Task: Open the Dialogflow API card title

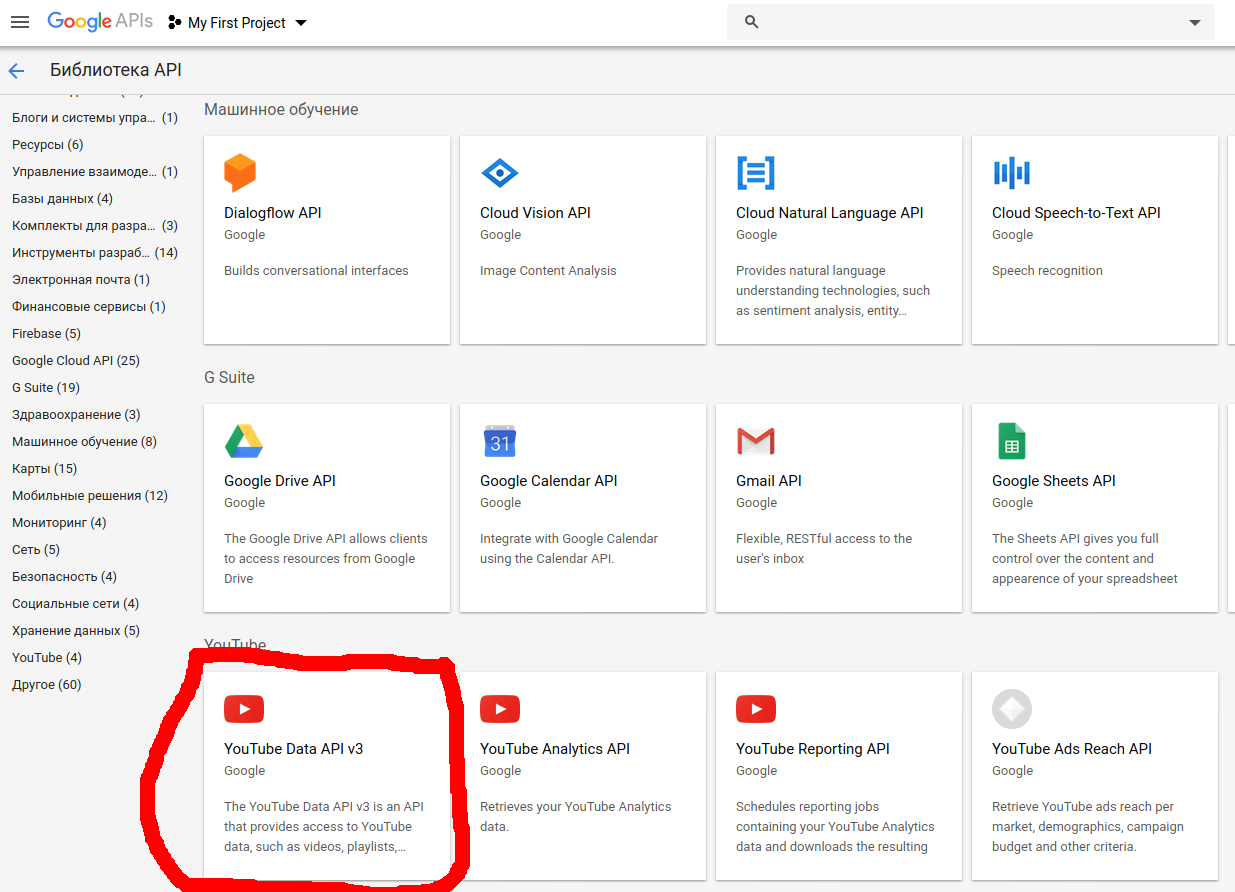Action: pos(273,213)
